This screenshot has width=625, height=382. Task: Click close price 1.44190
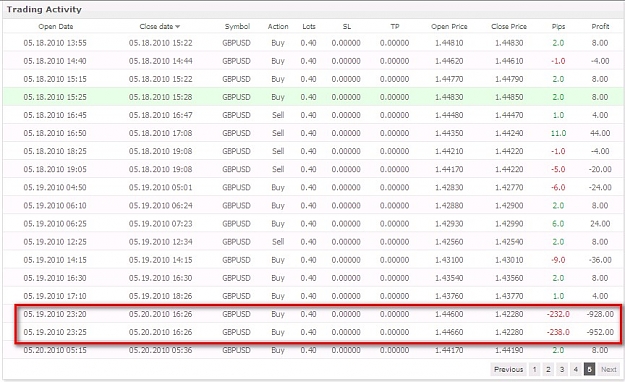[x=509, y=350]
